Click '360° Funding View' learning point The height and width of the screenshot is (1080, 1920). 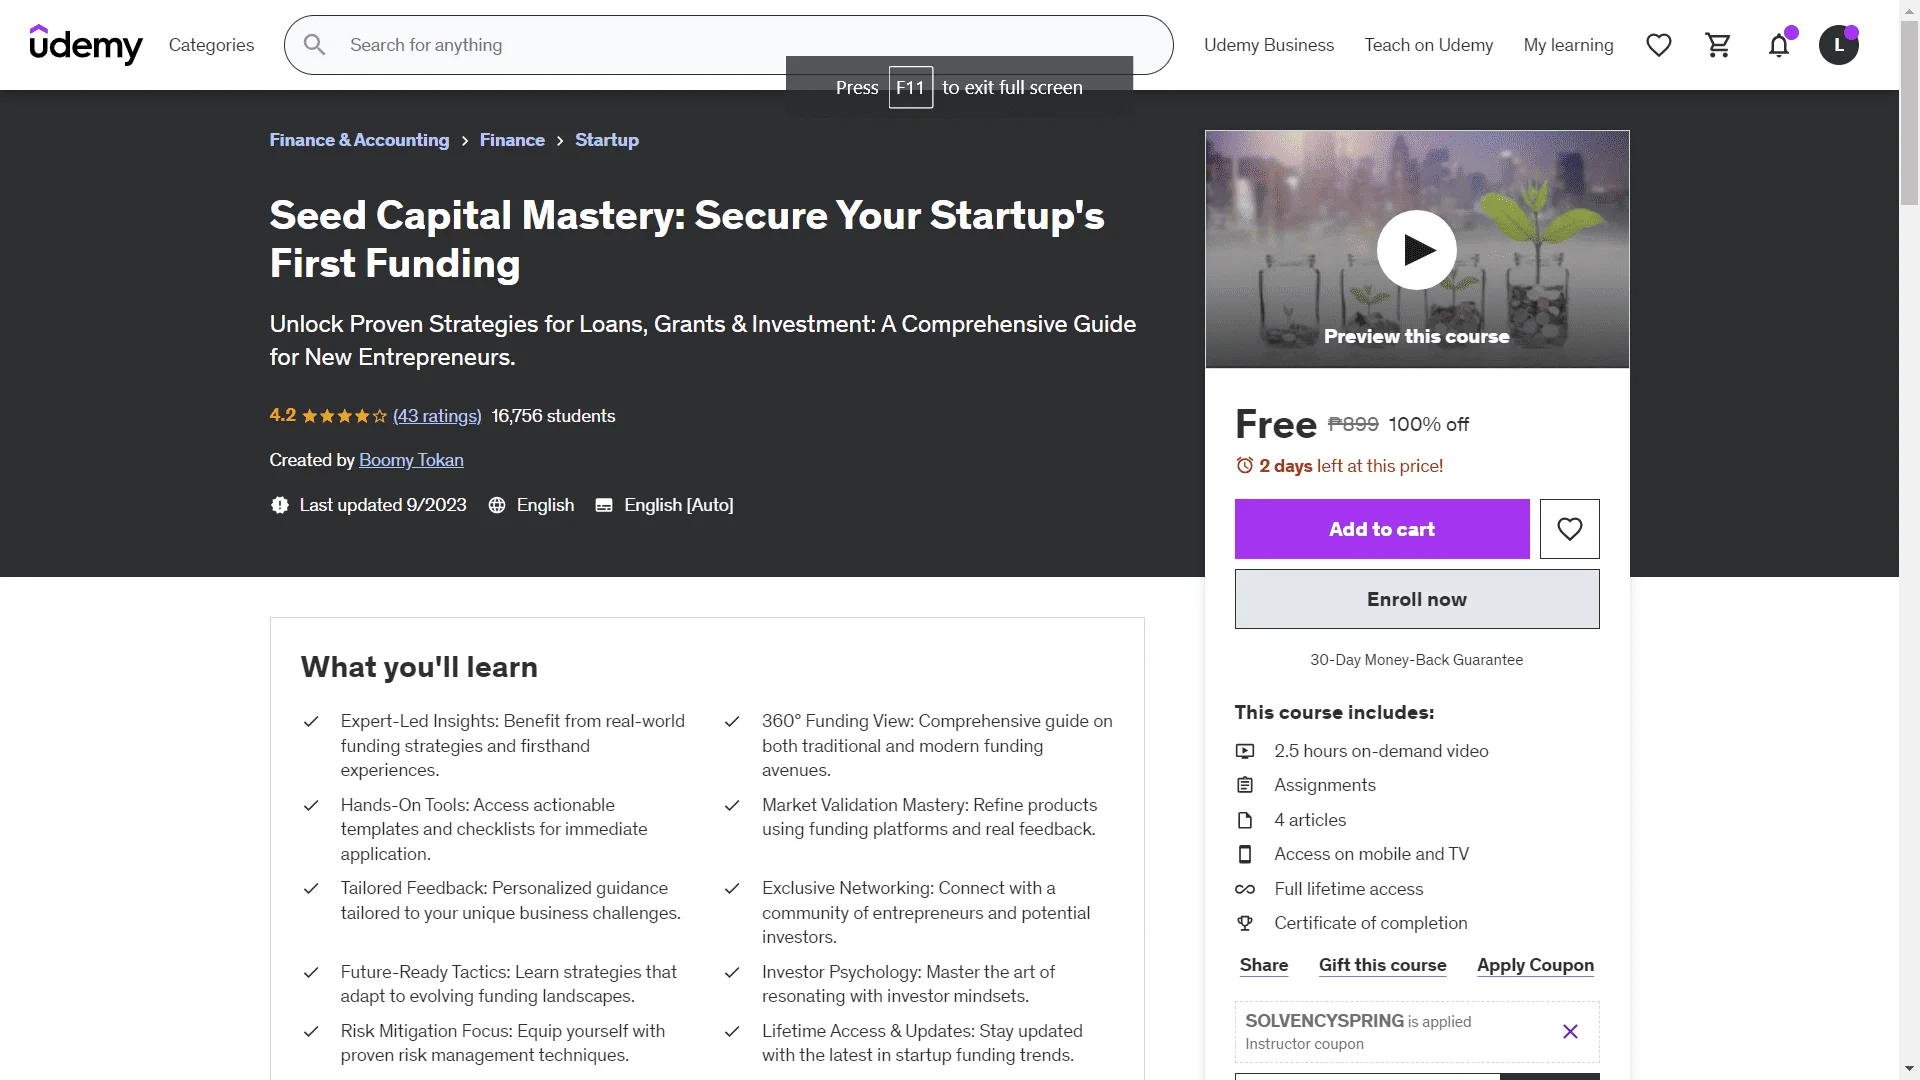coord(937,746)
